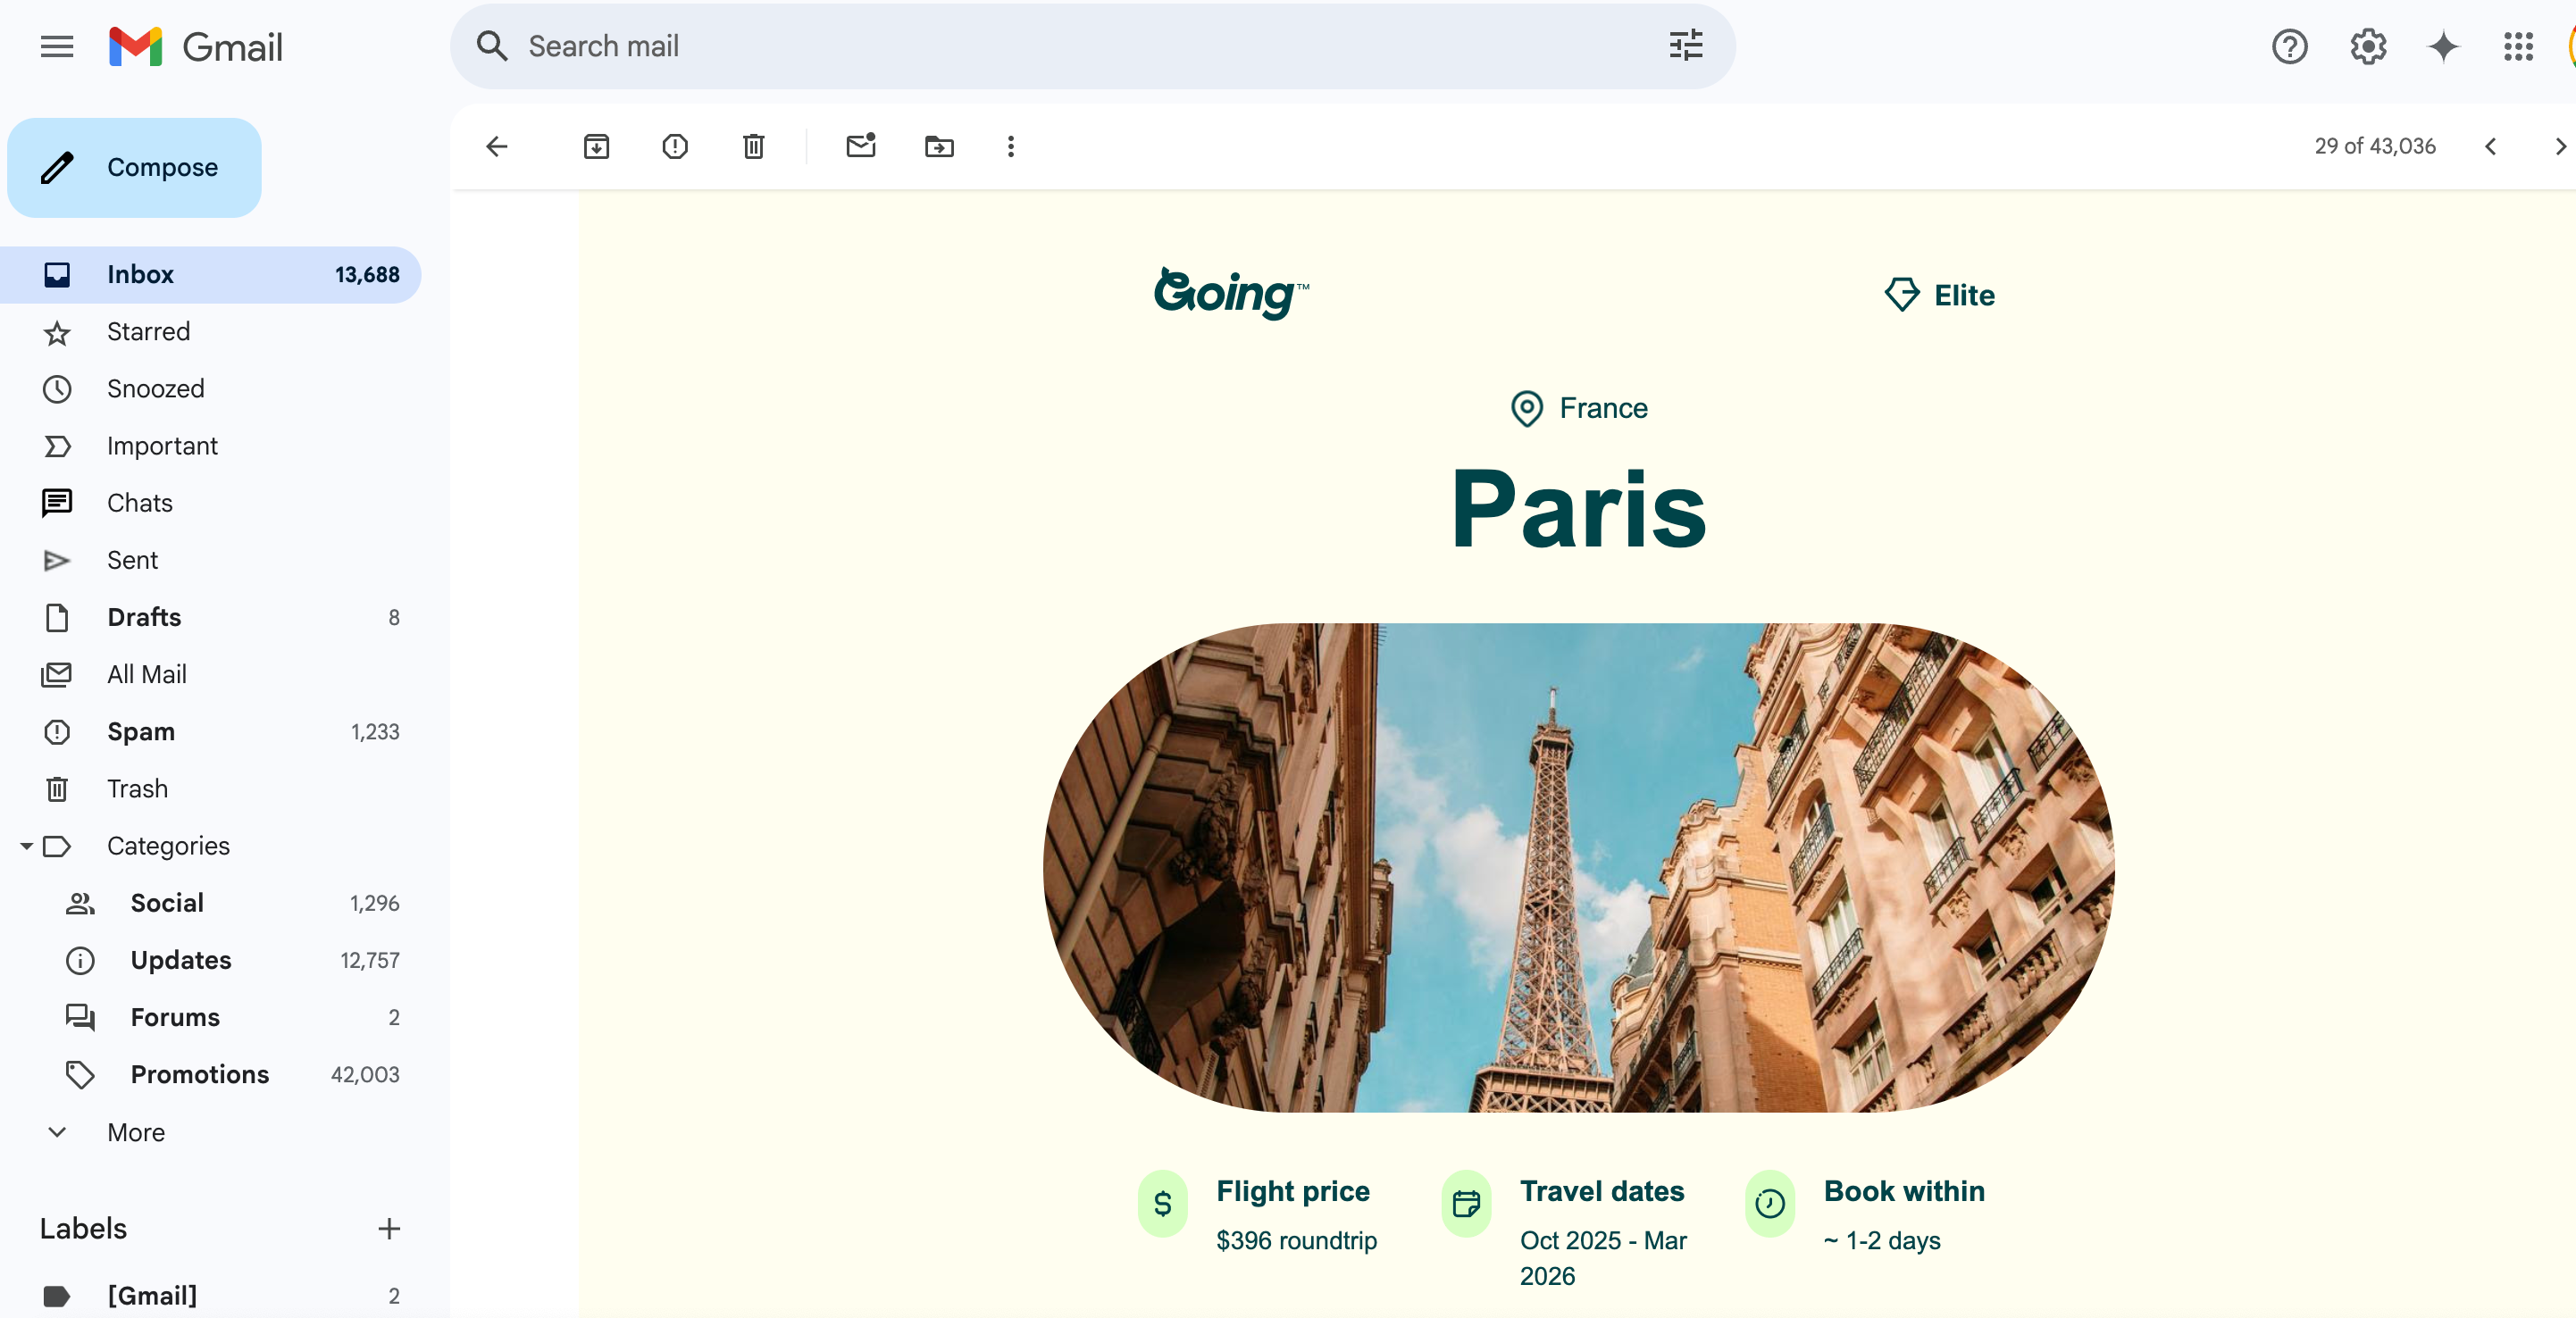Image resolution: width=2576 pixels, height=1318 pixels.
Task: Delete the open email
Action: [x=753, y=147]
